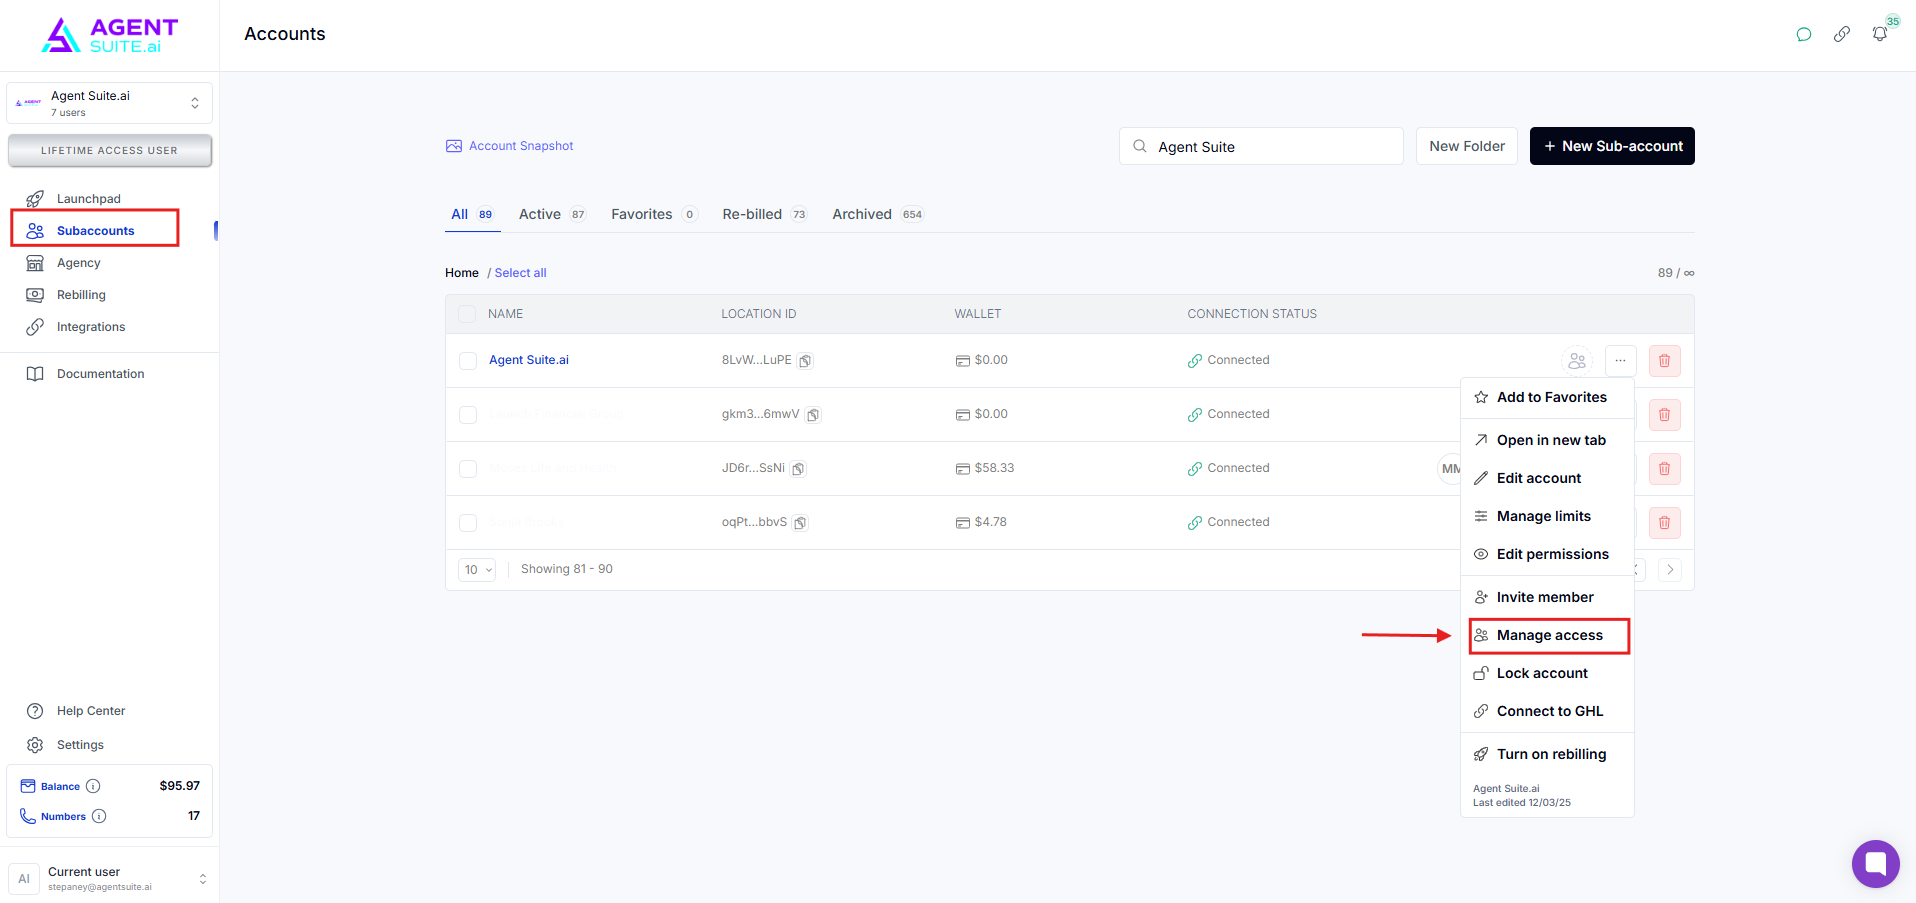Check the checkbox for row JD6r...SsNi
The width and height of the screenshot is (1916, 903).
467,468
